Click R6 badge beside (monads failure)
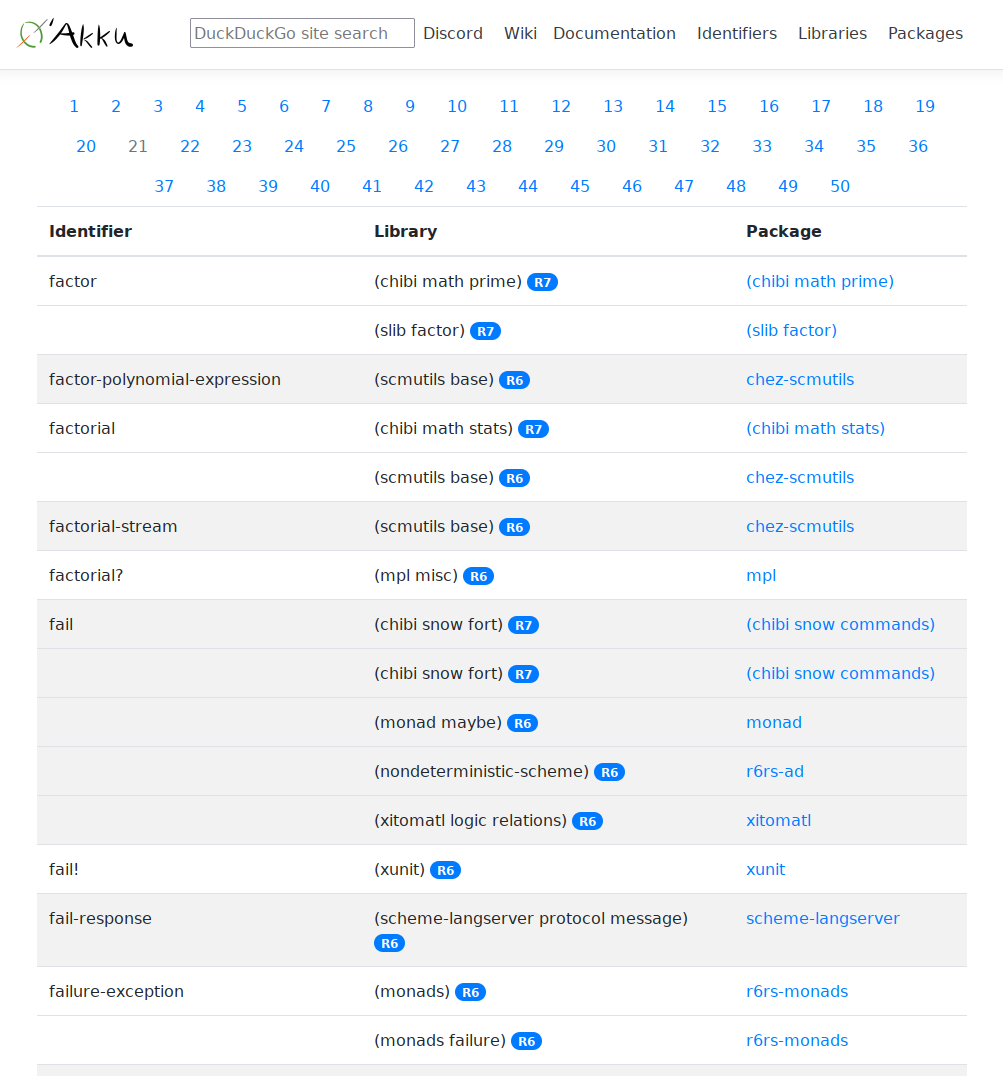1003x1076 pixels. pyautogui.click(x=526, y=1041)
